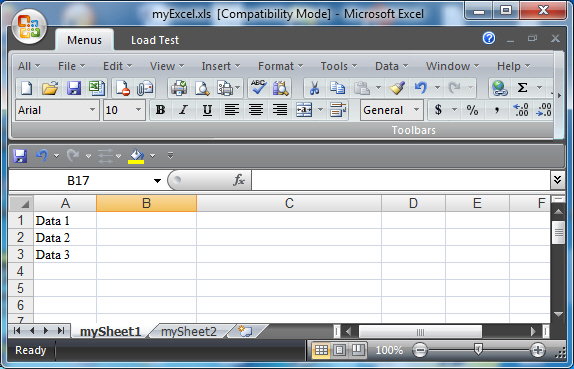Apply currency dollar format
The height and width of the screenshot is (369, 574).
(438, 110)
